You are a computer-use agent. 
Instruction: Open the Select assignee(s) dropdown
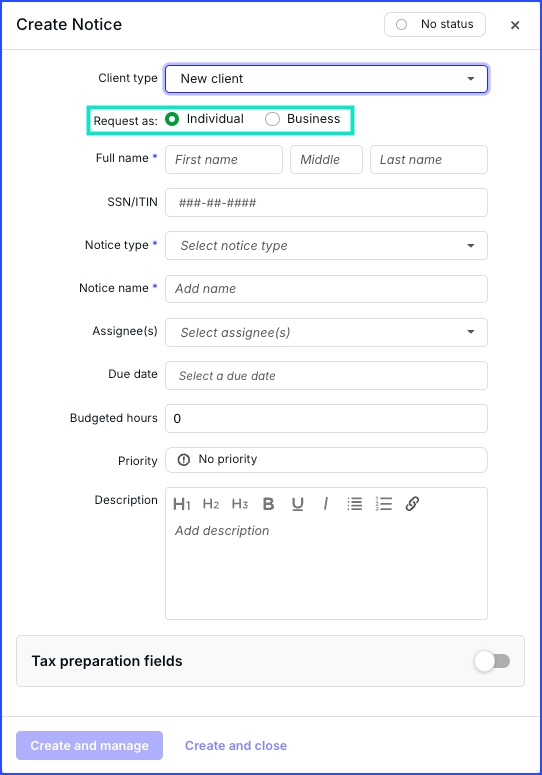(326, 333)
